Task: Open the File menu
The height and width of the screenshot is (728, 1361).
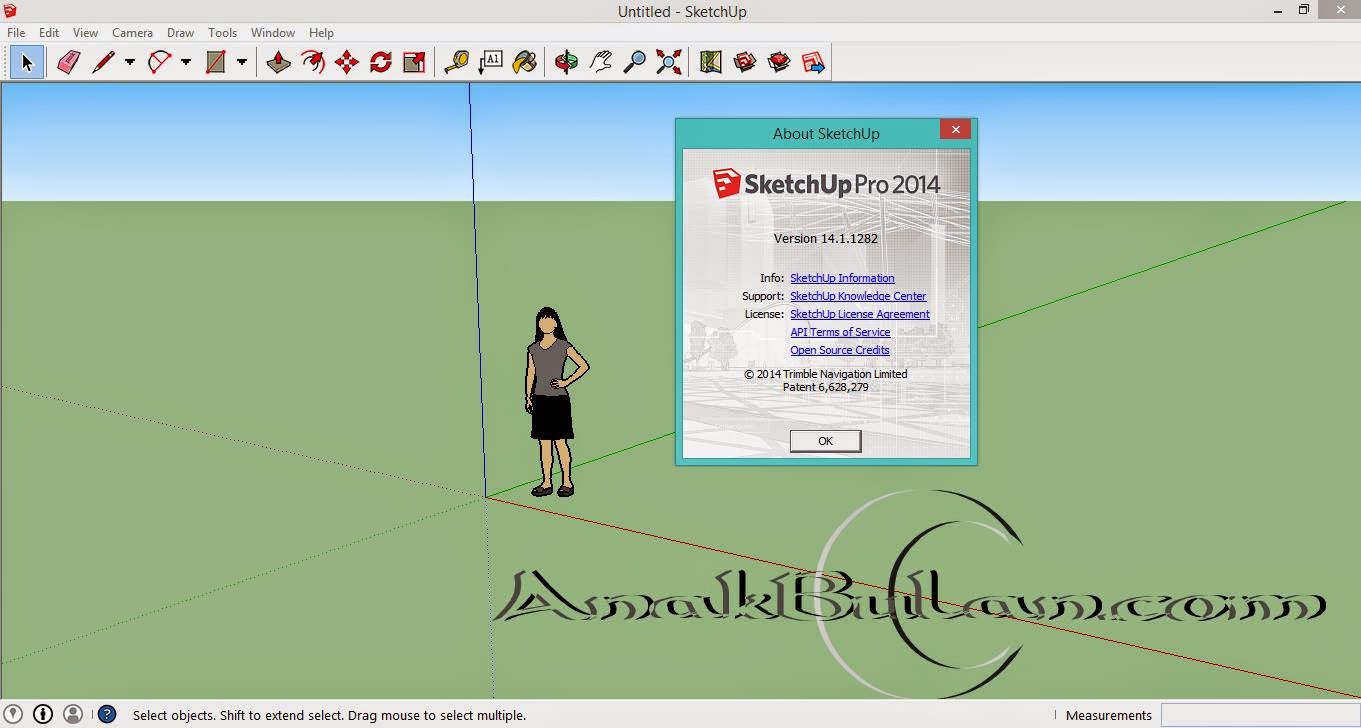Action: tap(16, 33)
